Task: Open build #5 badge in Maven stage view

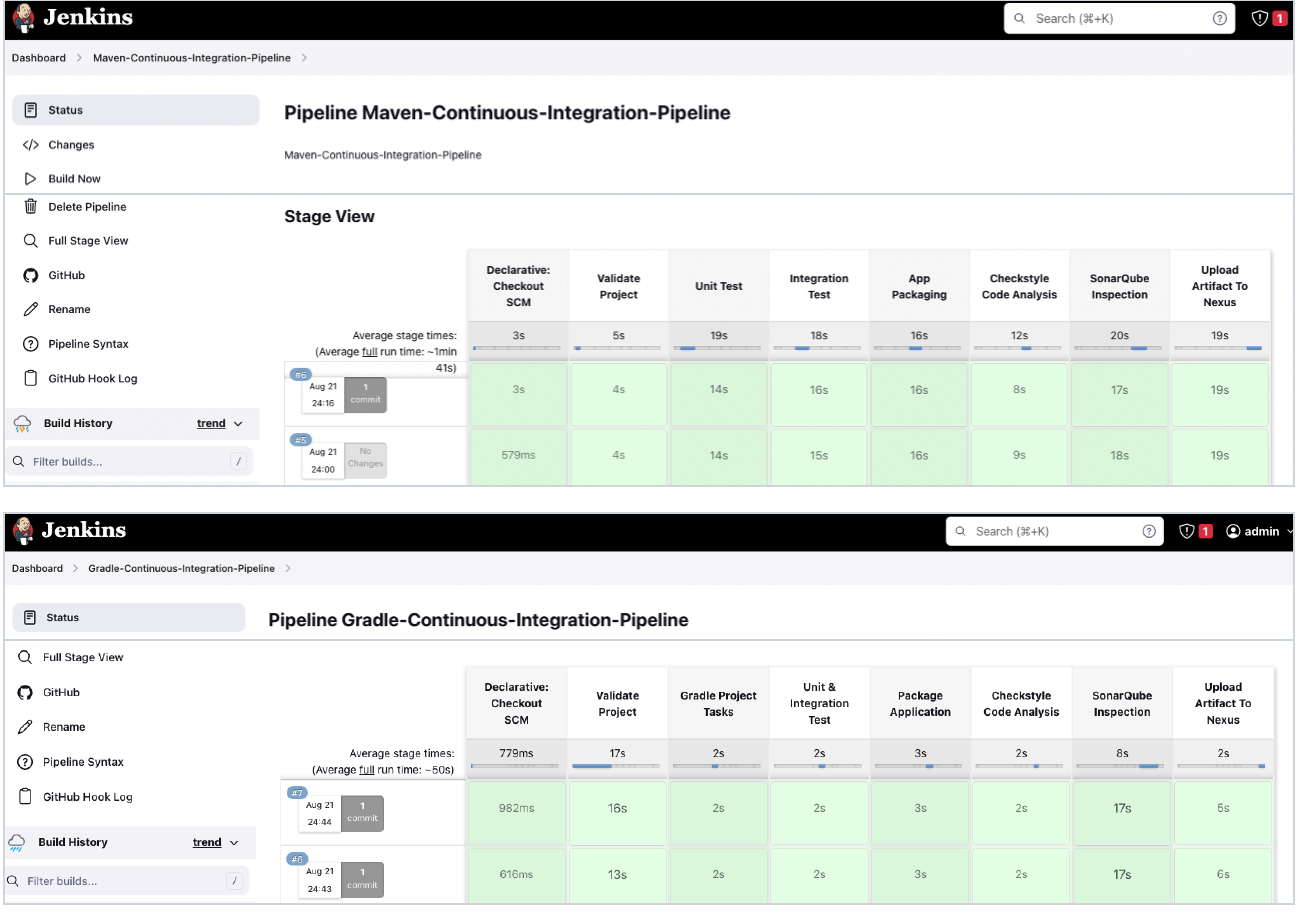Action: [300, 440]
